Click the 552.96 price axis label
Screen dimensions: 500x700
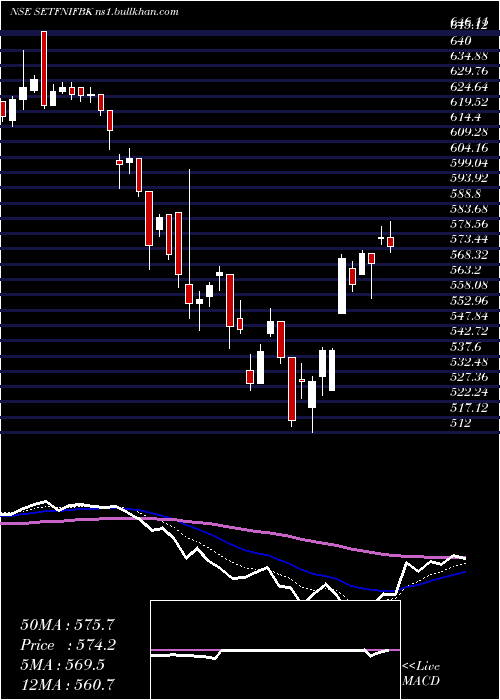469,300
